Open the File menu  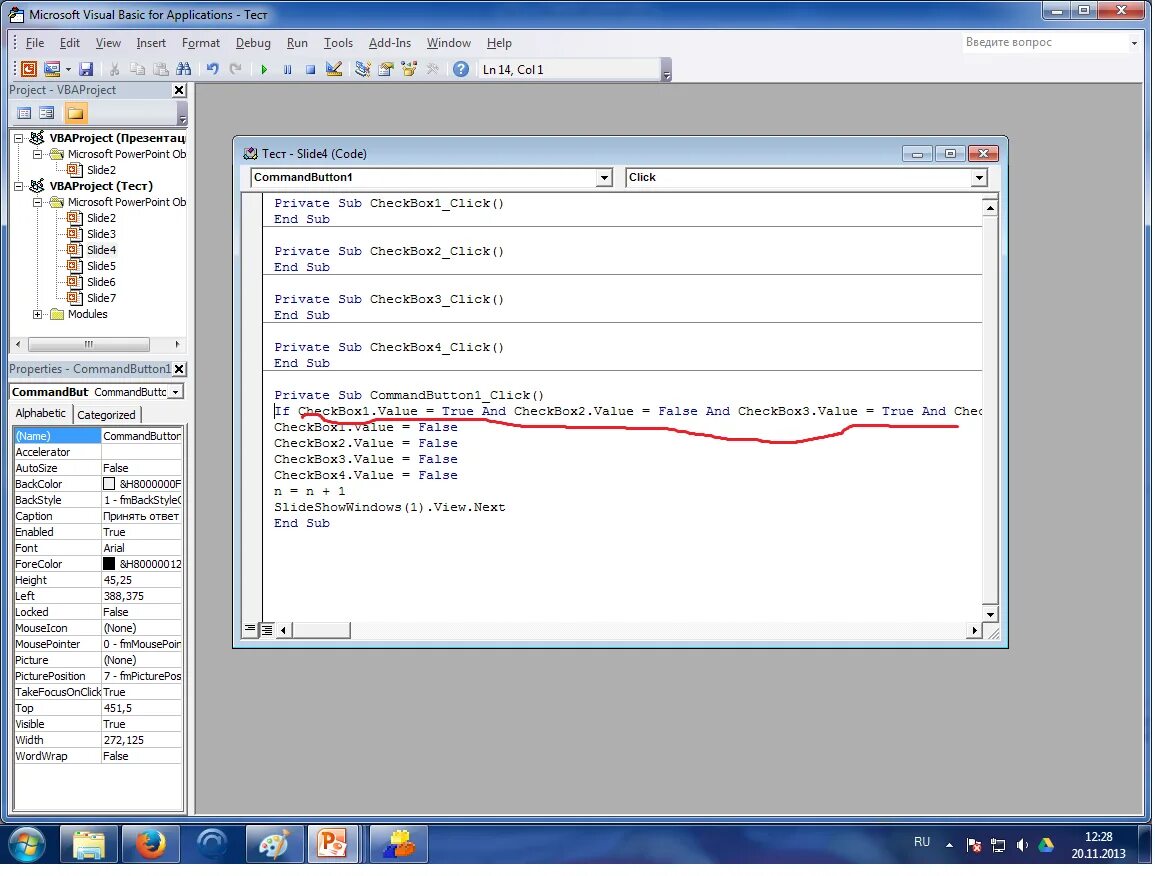35,43
